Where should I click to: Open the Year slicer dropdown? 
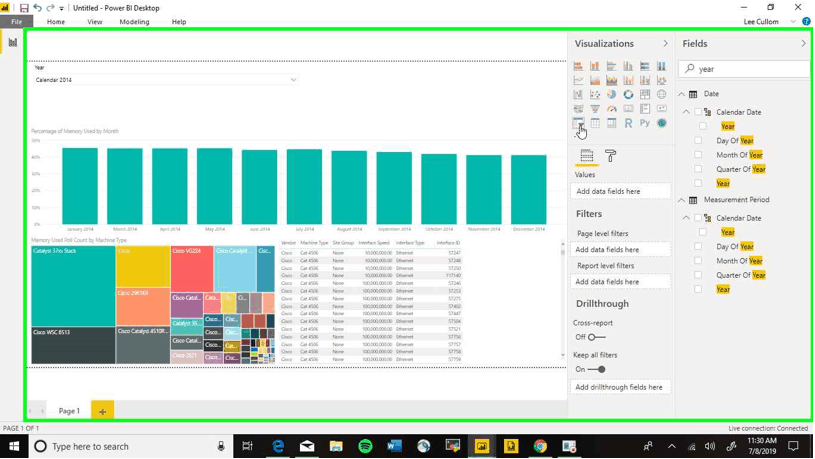(x=293, y=80)
